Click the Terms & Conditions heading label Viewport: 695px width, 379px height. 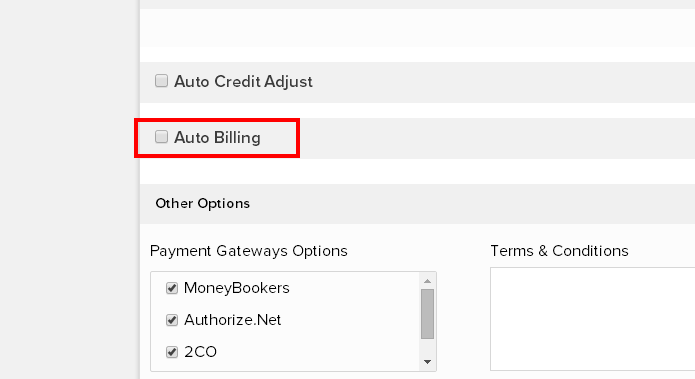(559, 251)
